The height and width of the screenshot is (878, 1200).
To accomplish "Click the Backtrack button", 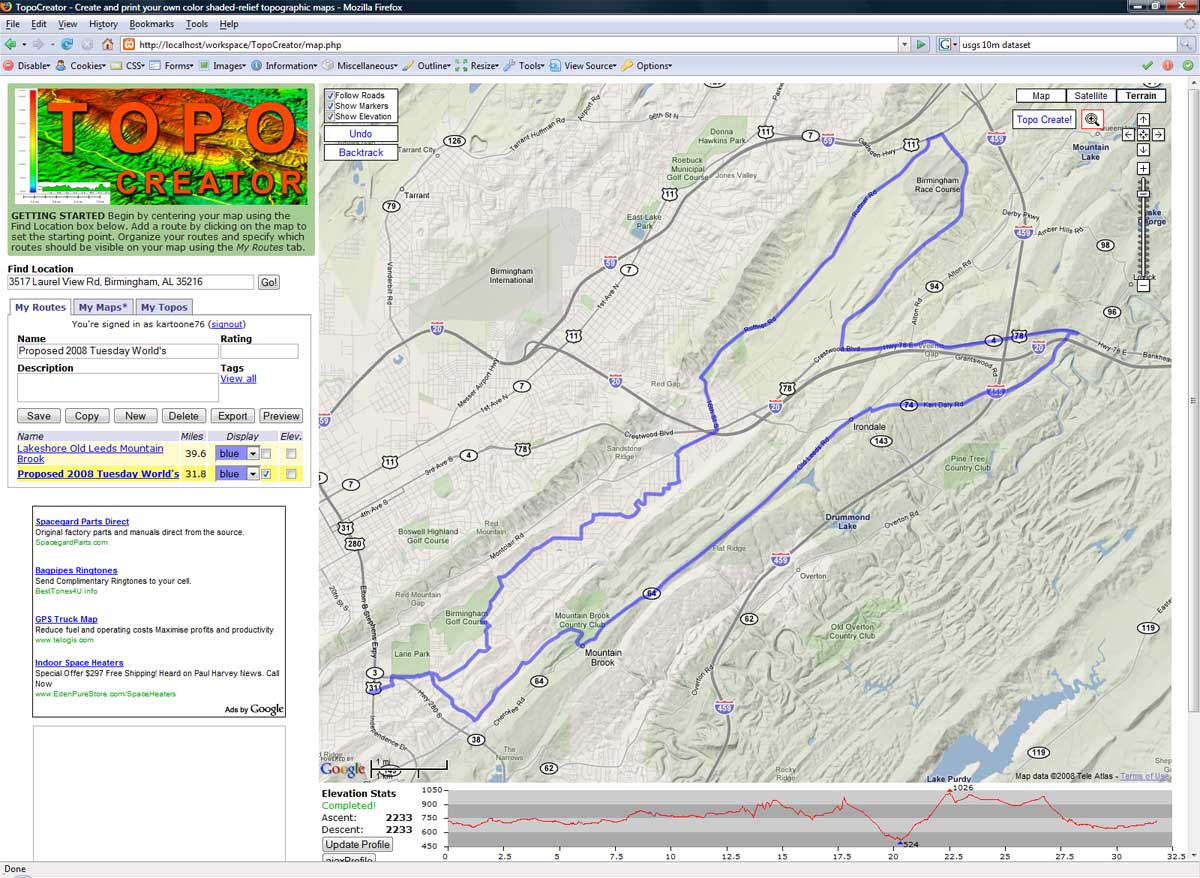I will click(x=361, y=153).
